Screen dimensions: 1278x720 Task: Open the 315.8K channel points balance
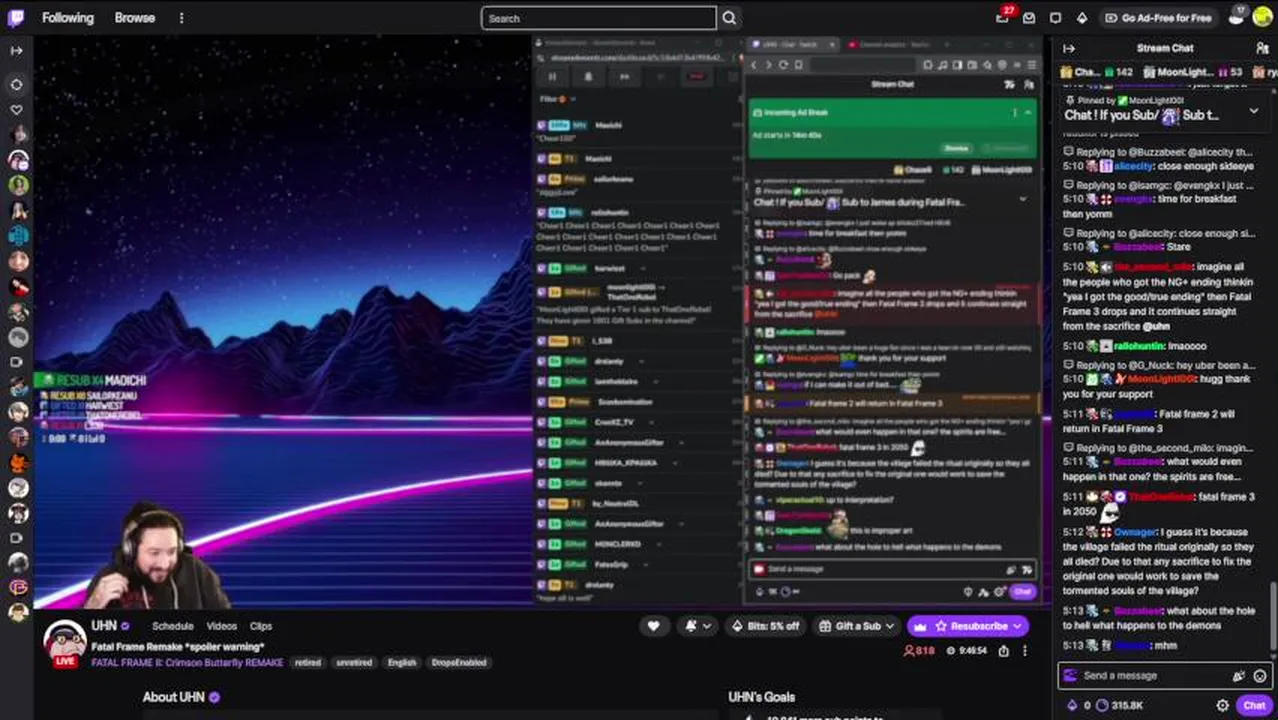[1119, 705]
